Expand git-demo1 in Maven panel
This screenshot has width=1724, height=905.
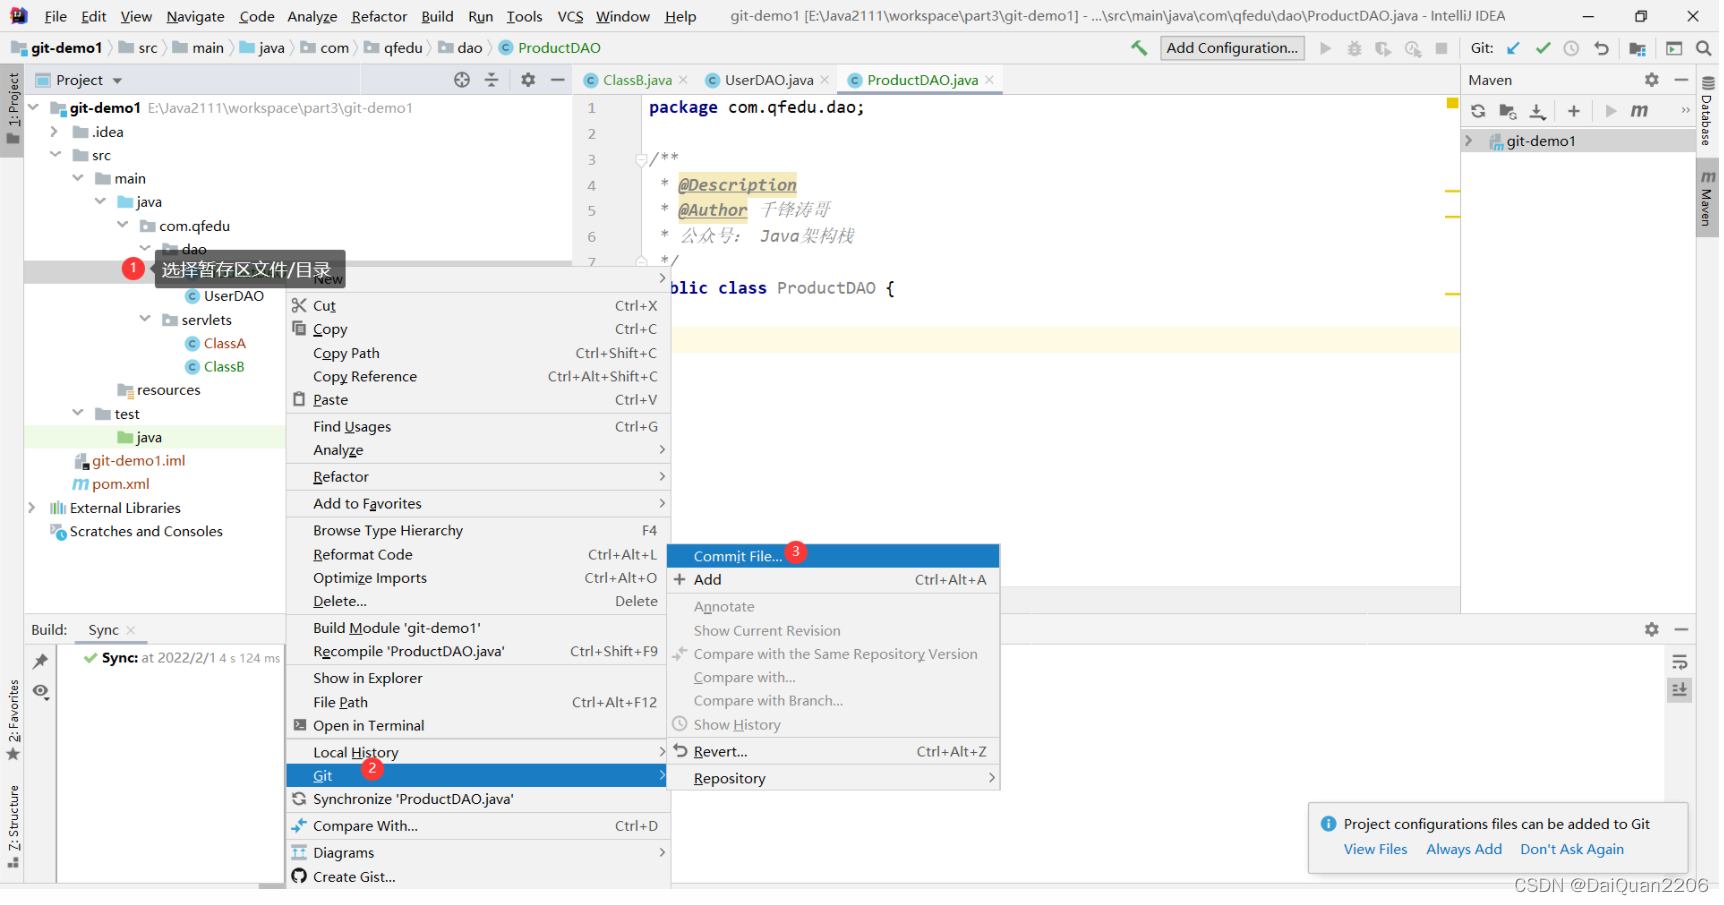tap(1469, 141)
